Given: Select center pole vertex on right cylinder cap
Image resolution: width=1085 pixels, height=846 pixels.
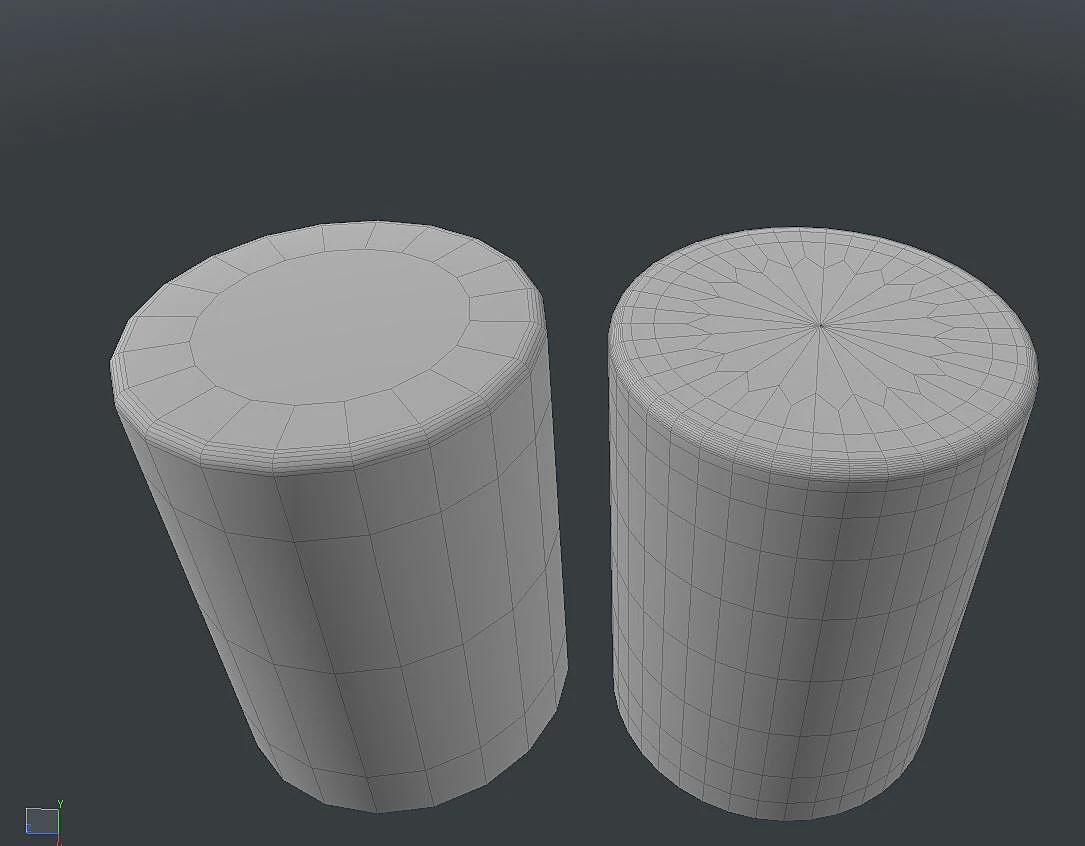Looking at the screenshot, I should point(821,324).
